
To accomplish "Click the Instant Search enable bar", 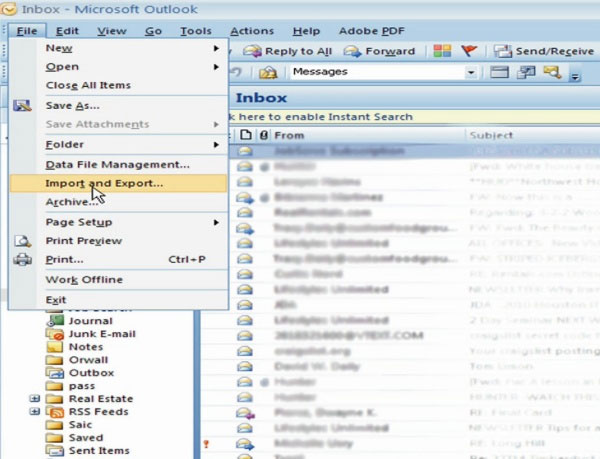I will (414, 117).
